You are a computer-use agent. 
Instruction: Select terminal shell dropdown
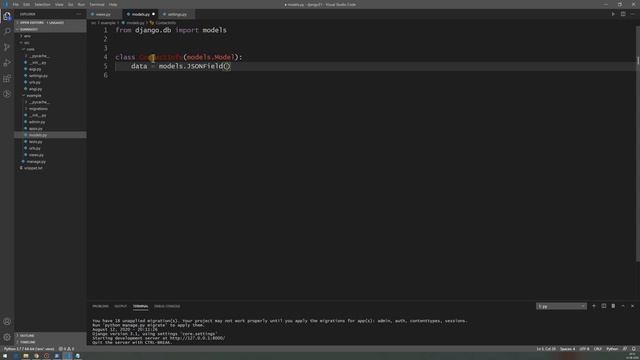pos(561,306)
